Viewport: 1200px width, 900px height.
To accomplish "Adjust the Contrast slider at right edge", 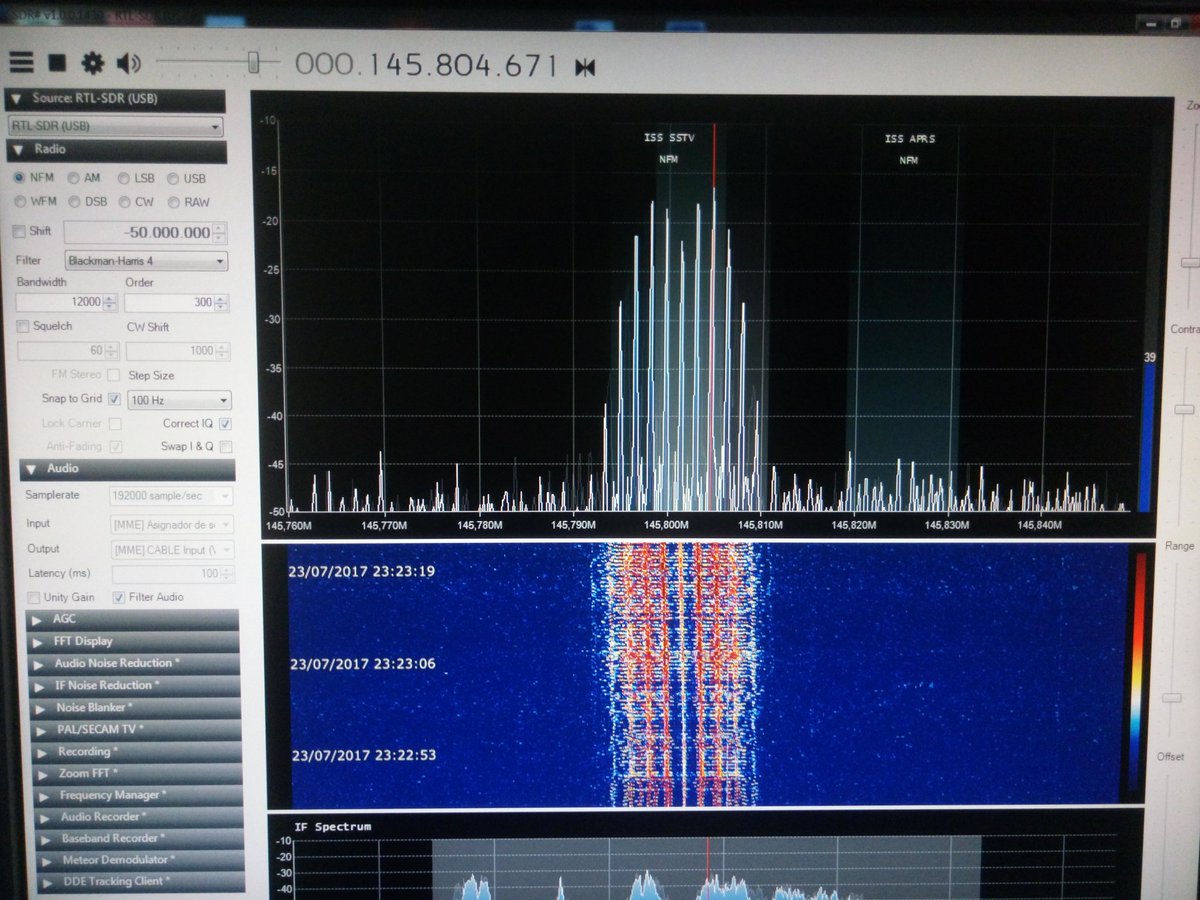I will click(1185, 409).
